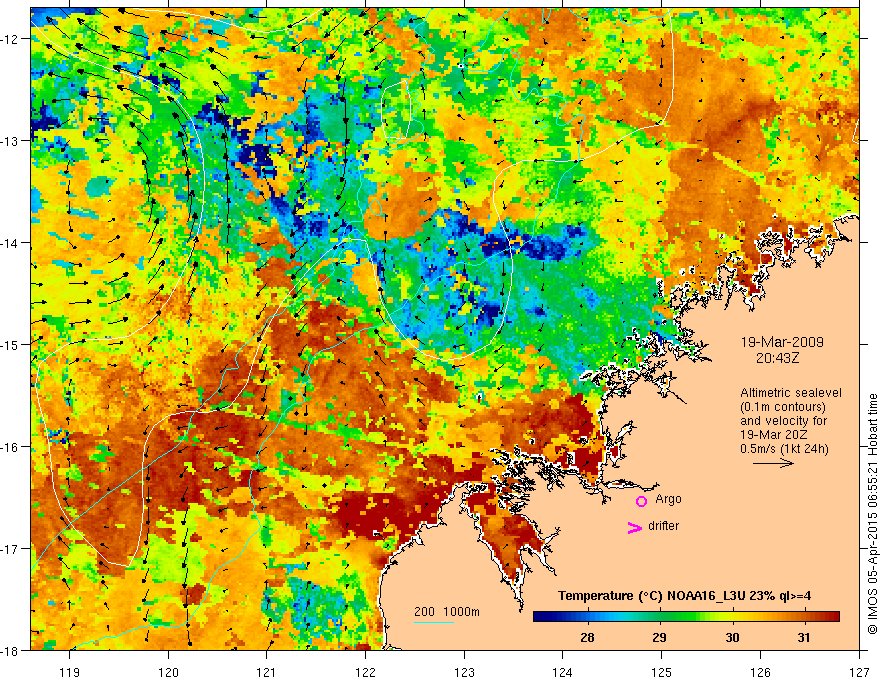Click the magenta drifter arrowhead legend symbol

(635, 527)
